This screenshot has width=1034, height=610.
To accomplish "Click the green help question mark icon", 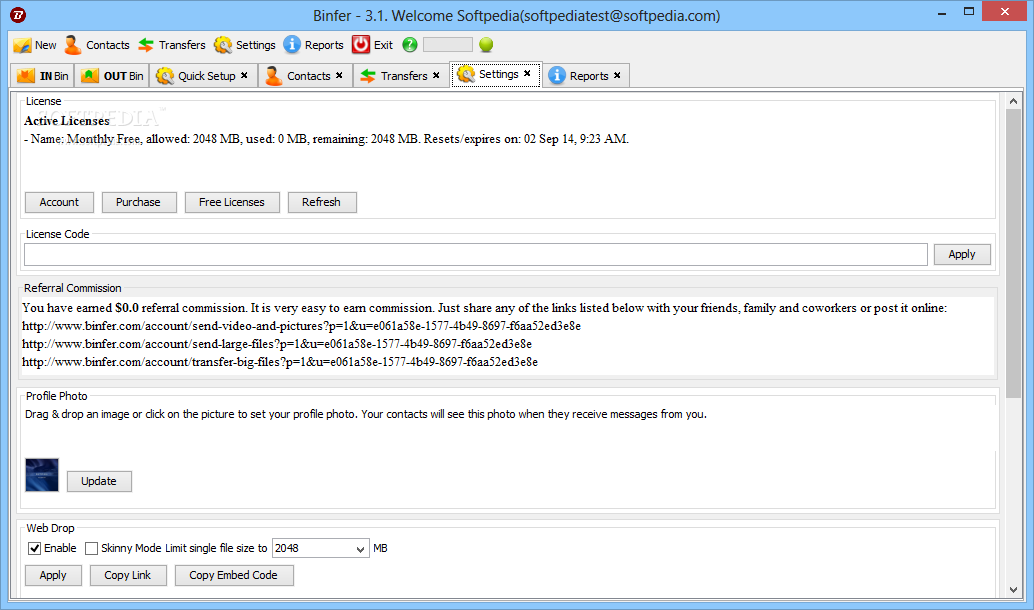I will click(410, 45).
